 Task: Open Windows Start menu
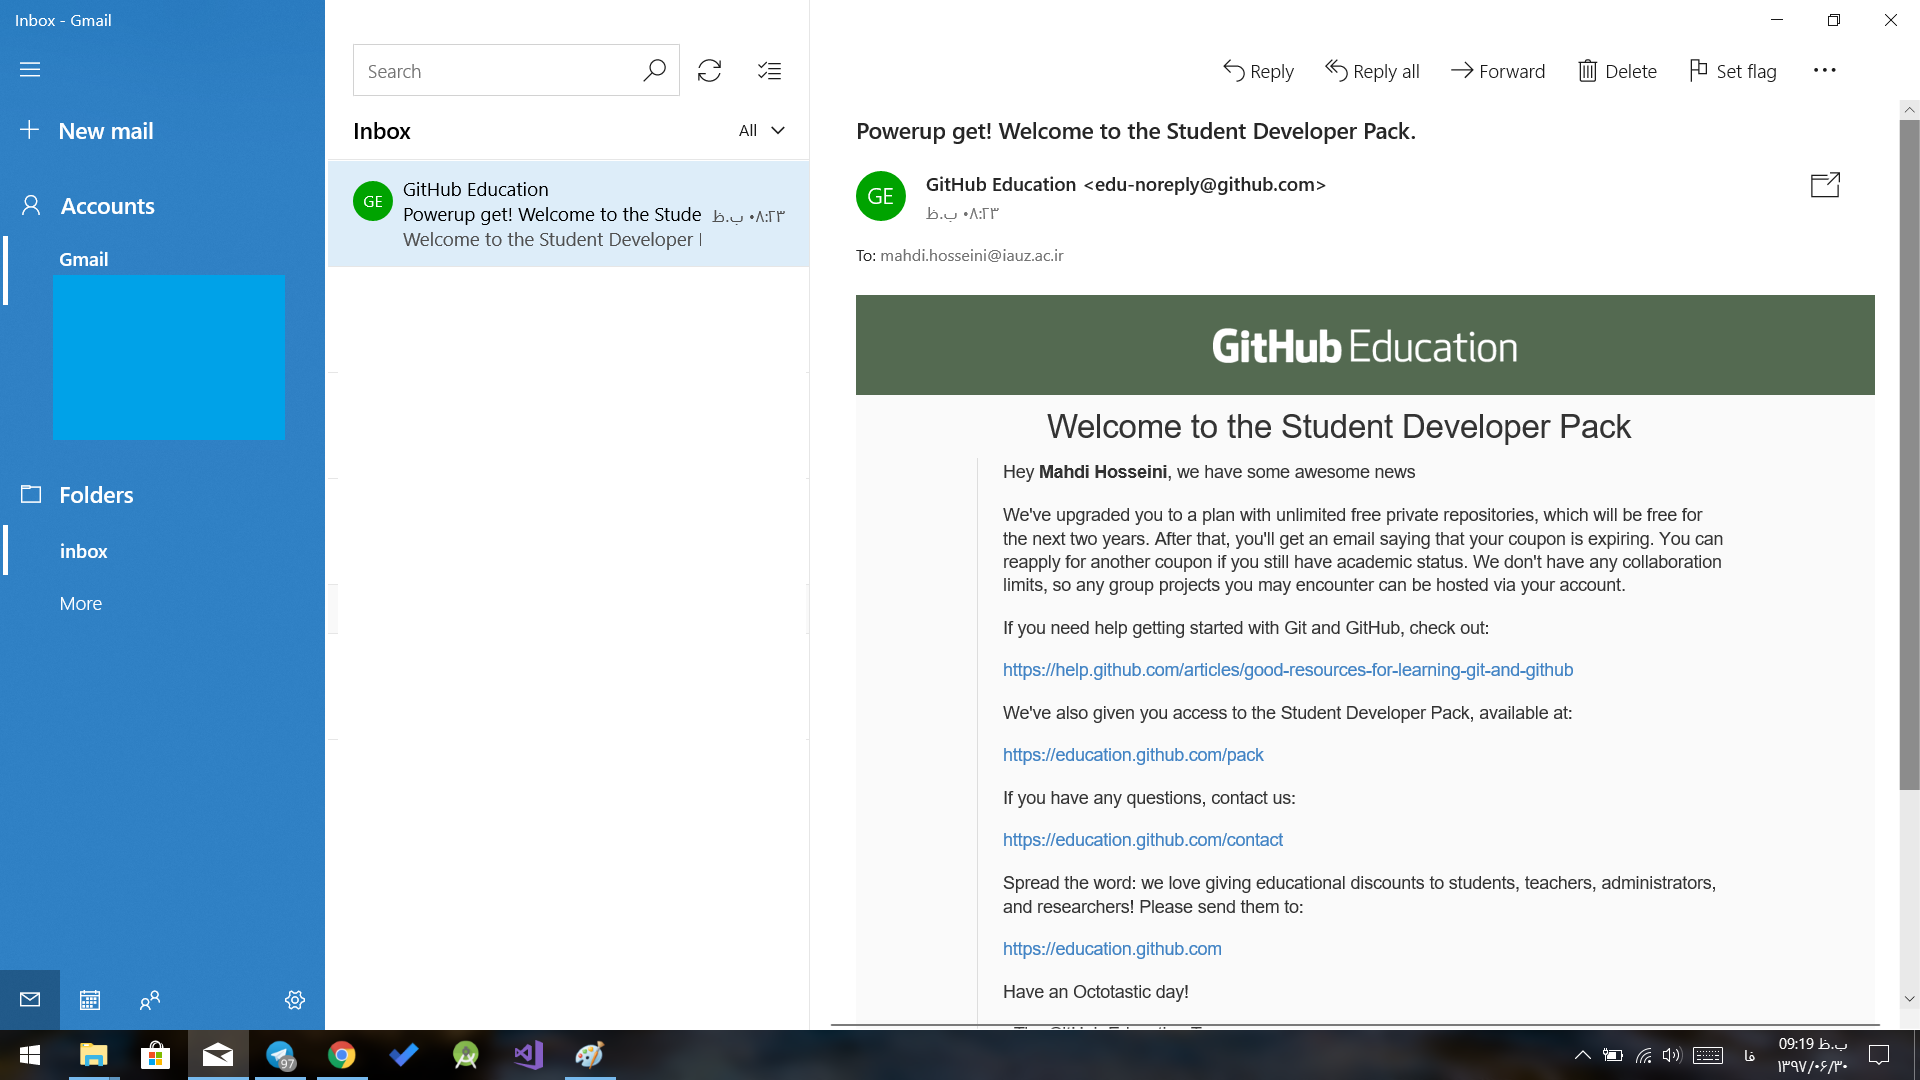[30, 1055]
